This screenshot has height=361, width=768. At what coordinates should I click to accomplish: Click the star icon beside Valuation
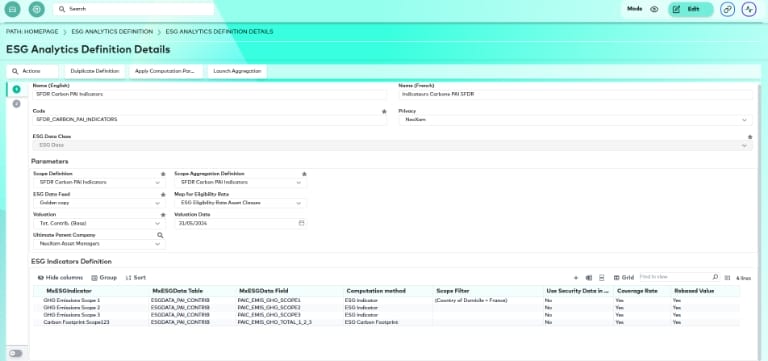click(163, 215)
